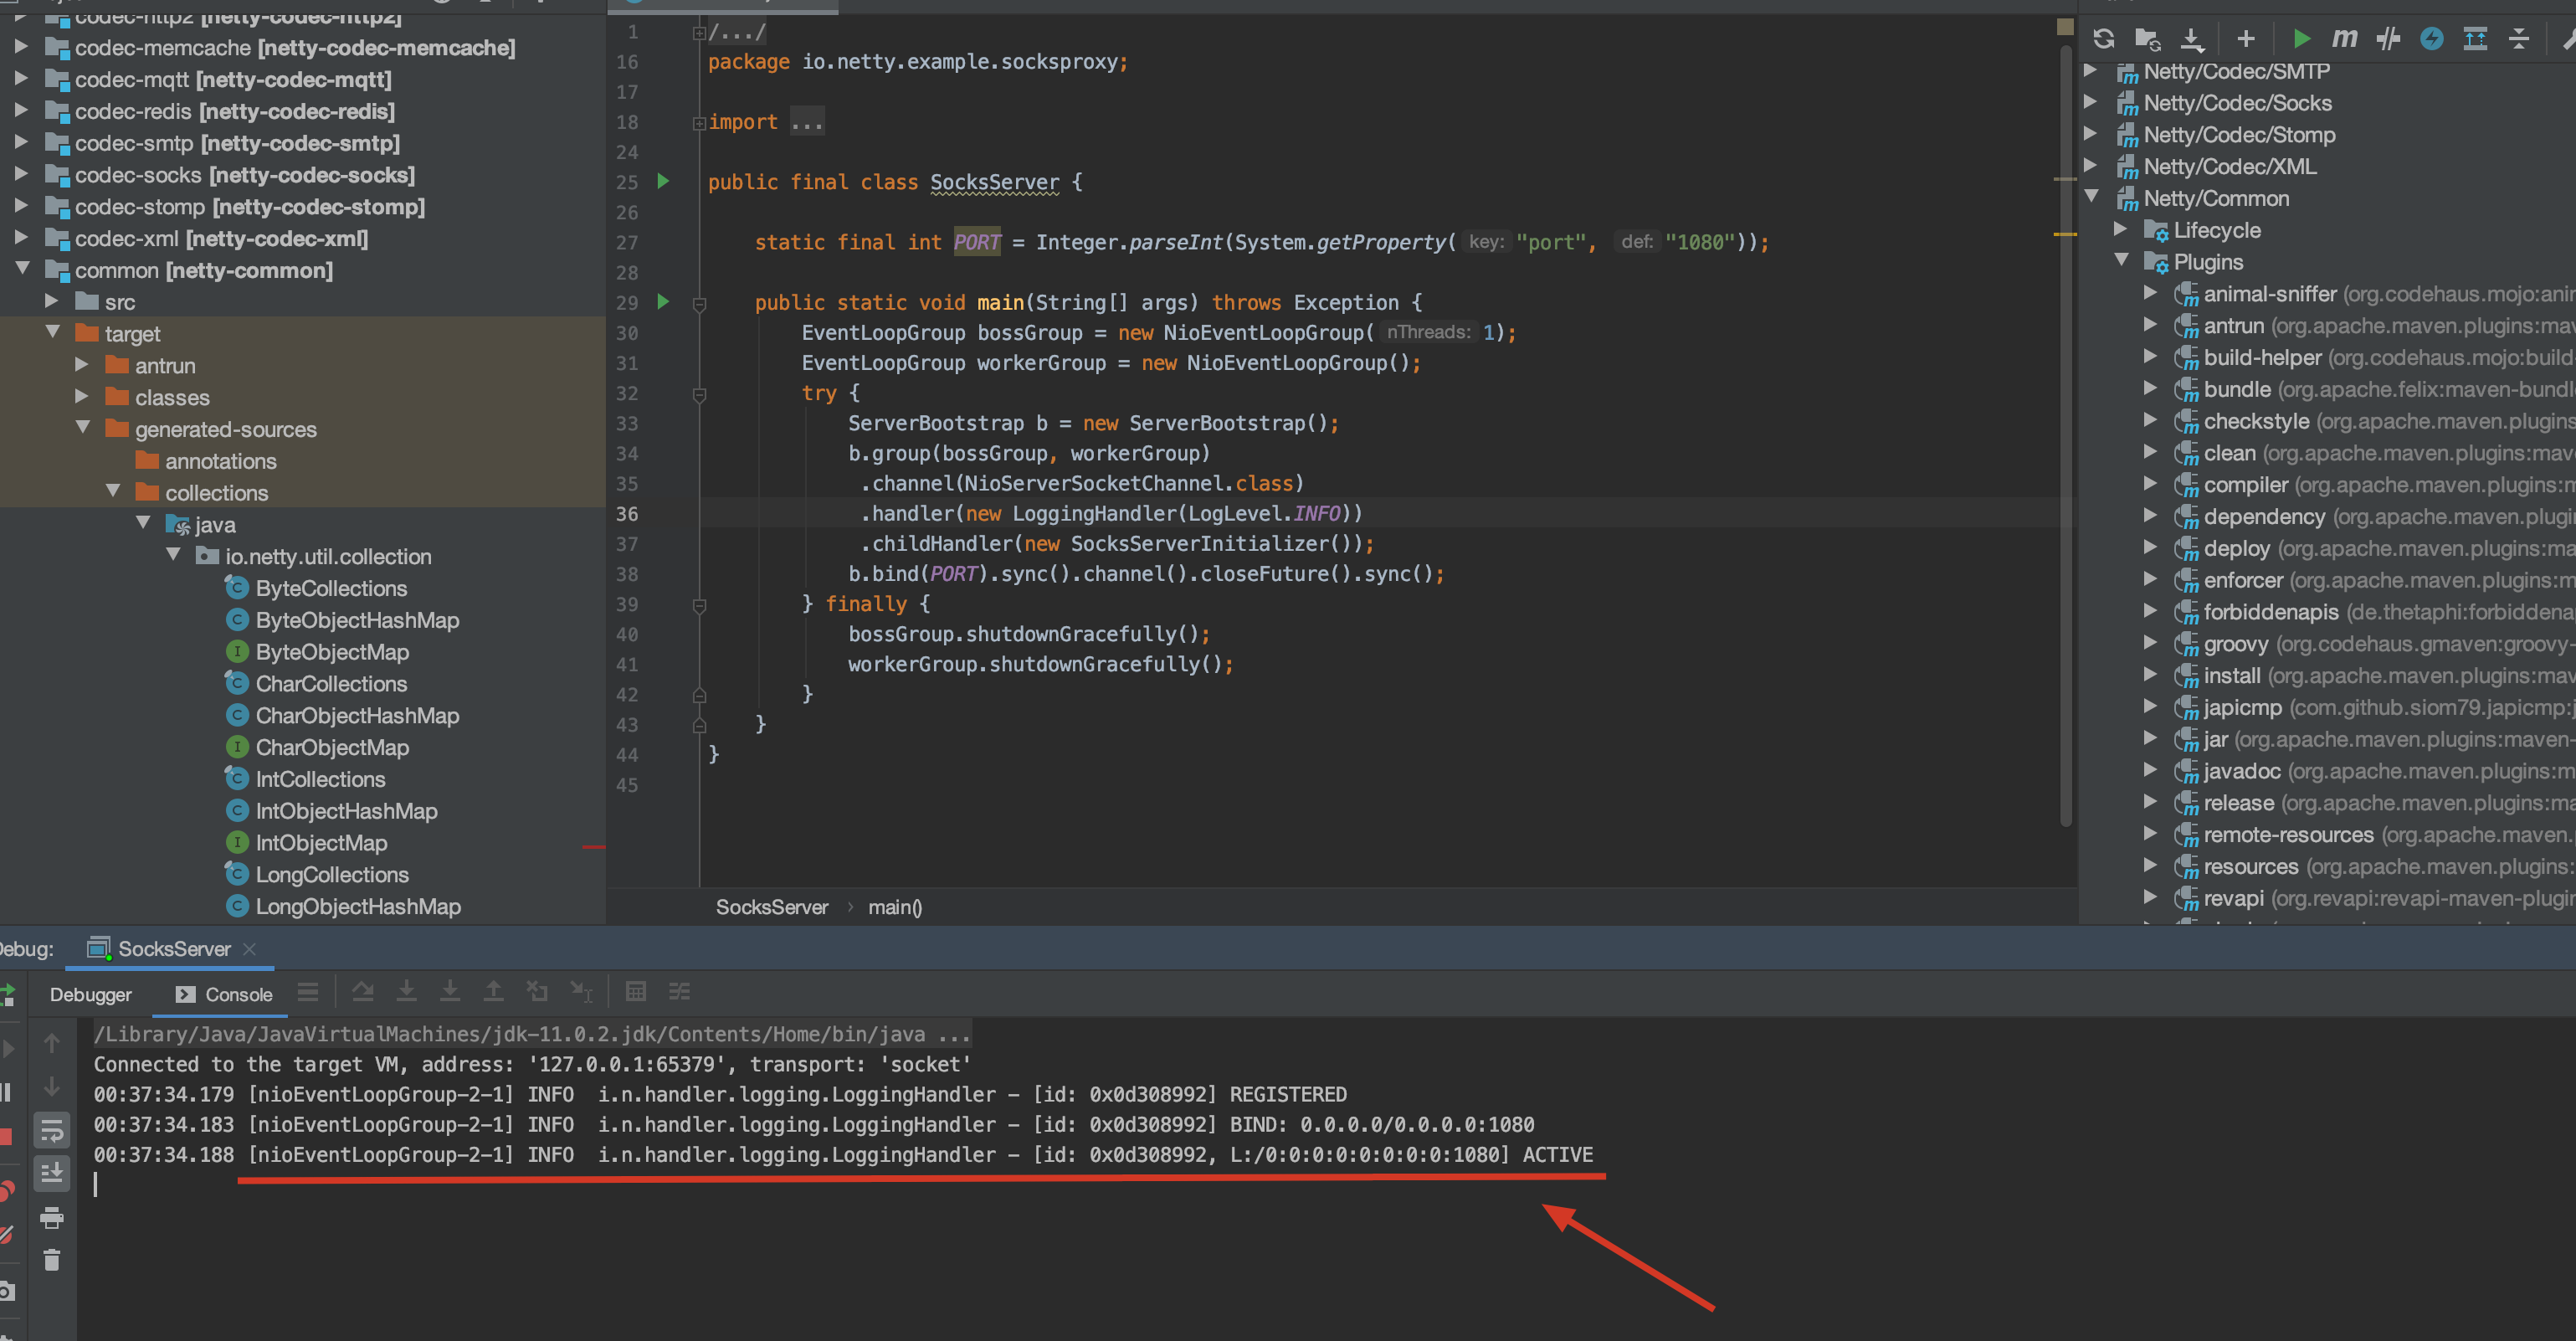Image resolution: width=2576 pixels, height=1341 pixels.
Task: Open ByteObjectHashMap class file
Action: [356, 620]
